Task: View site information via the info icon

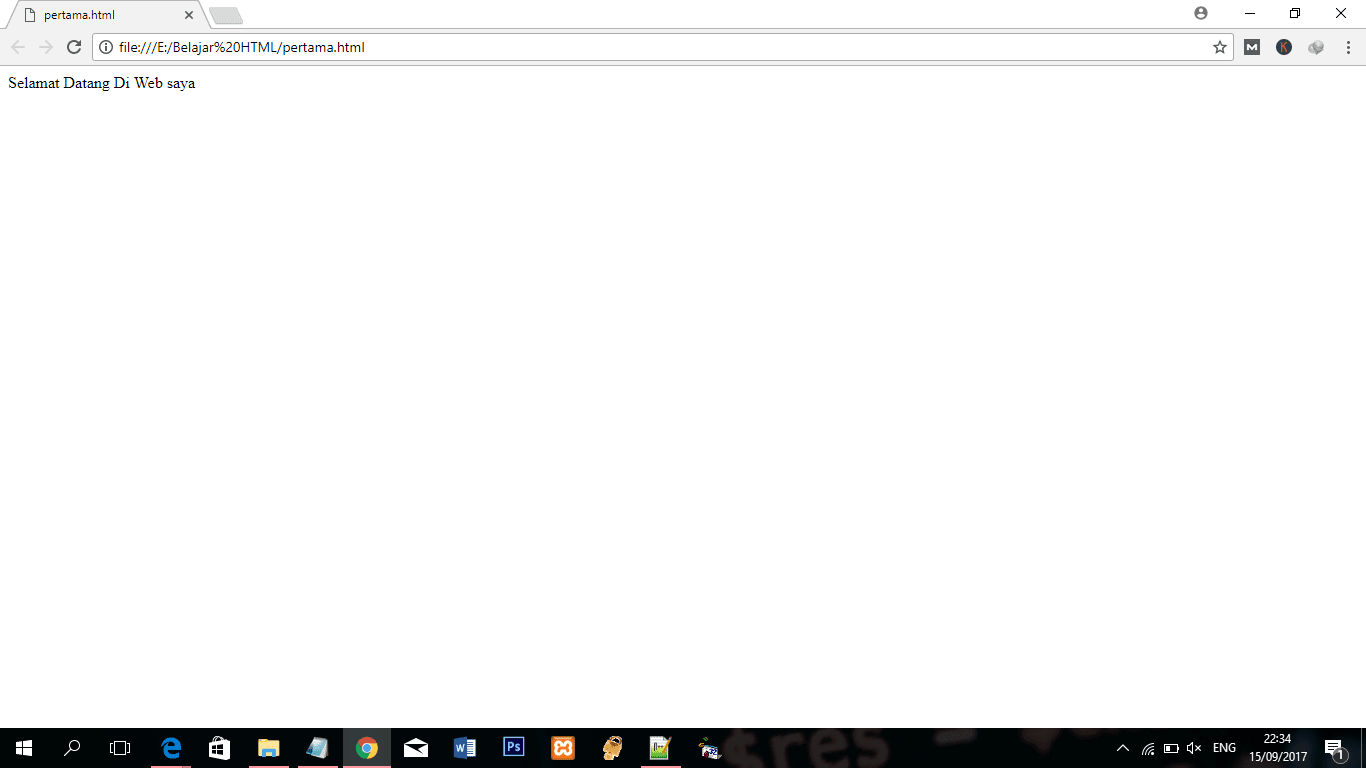Action: click(106, 47)
